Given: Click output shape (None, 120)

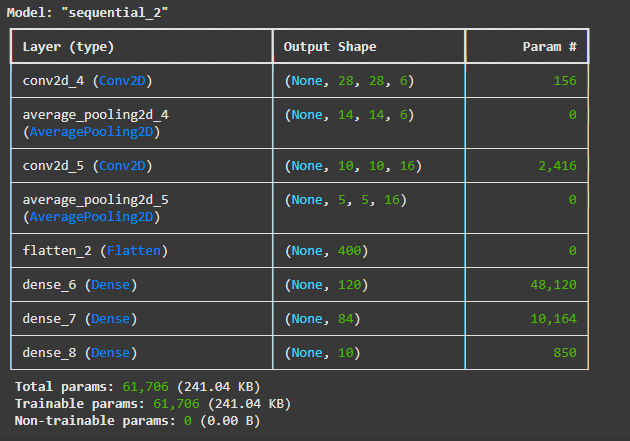Looking at the screenshot, I should [x=326, y=285].
